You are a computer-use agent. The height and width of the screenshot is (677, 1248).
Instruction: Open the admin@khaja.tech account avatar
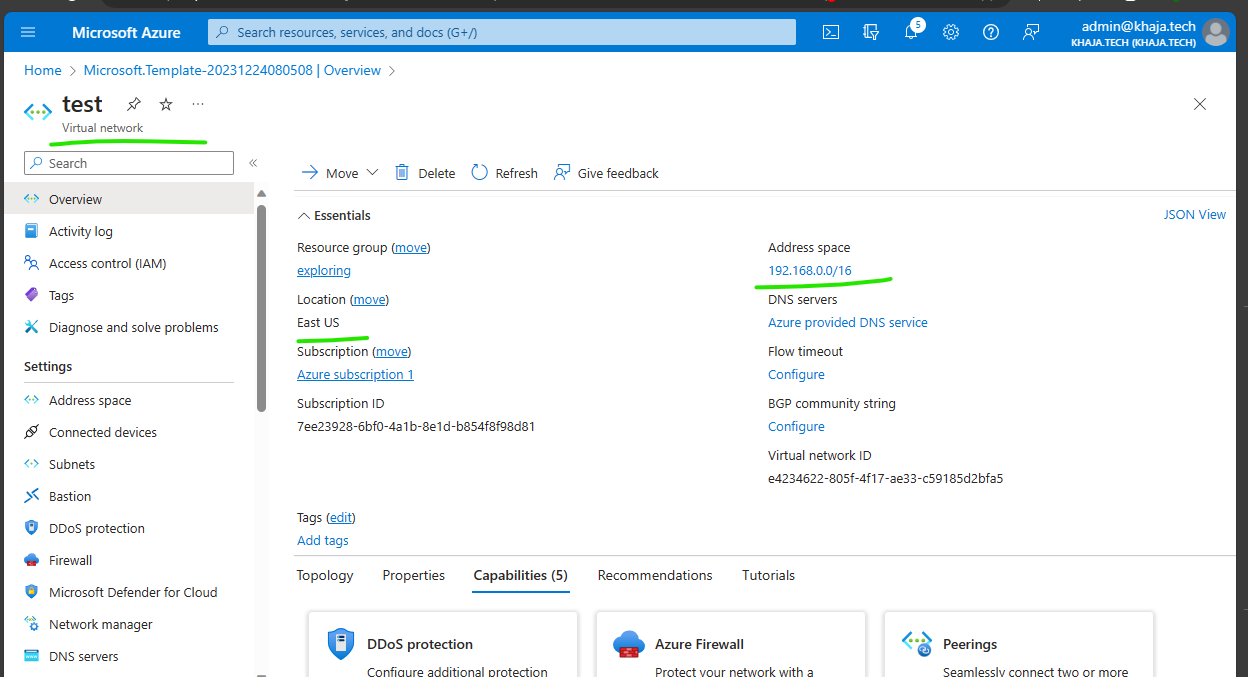[1216, 32]
